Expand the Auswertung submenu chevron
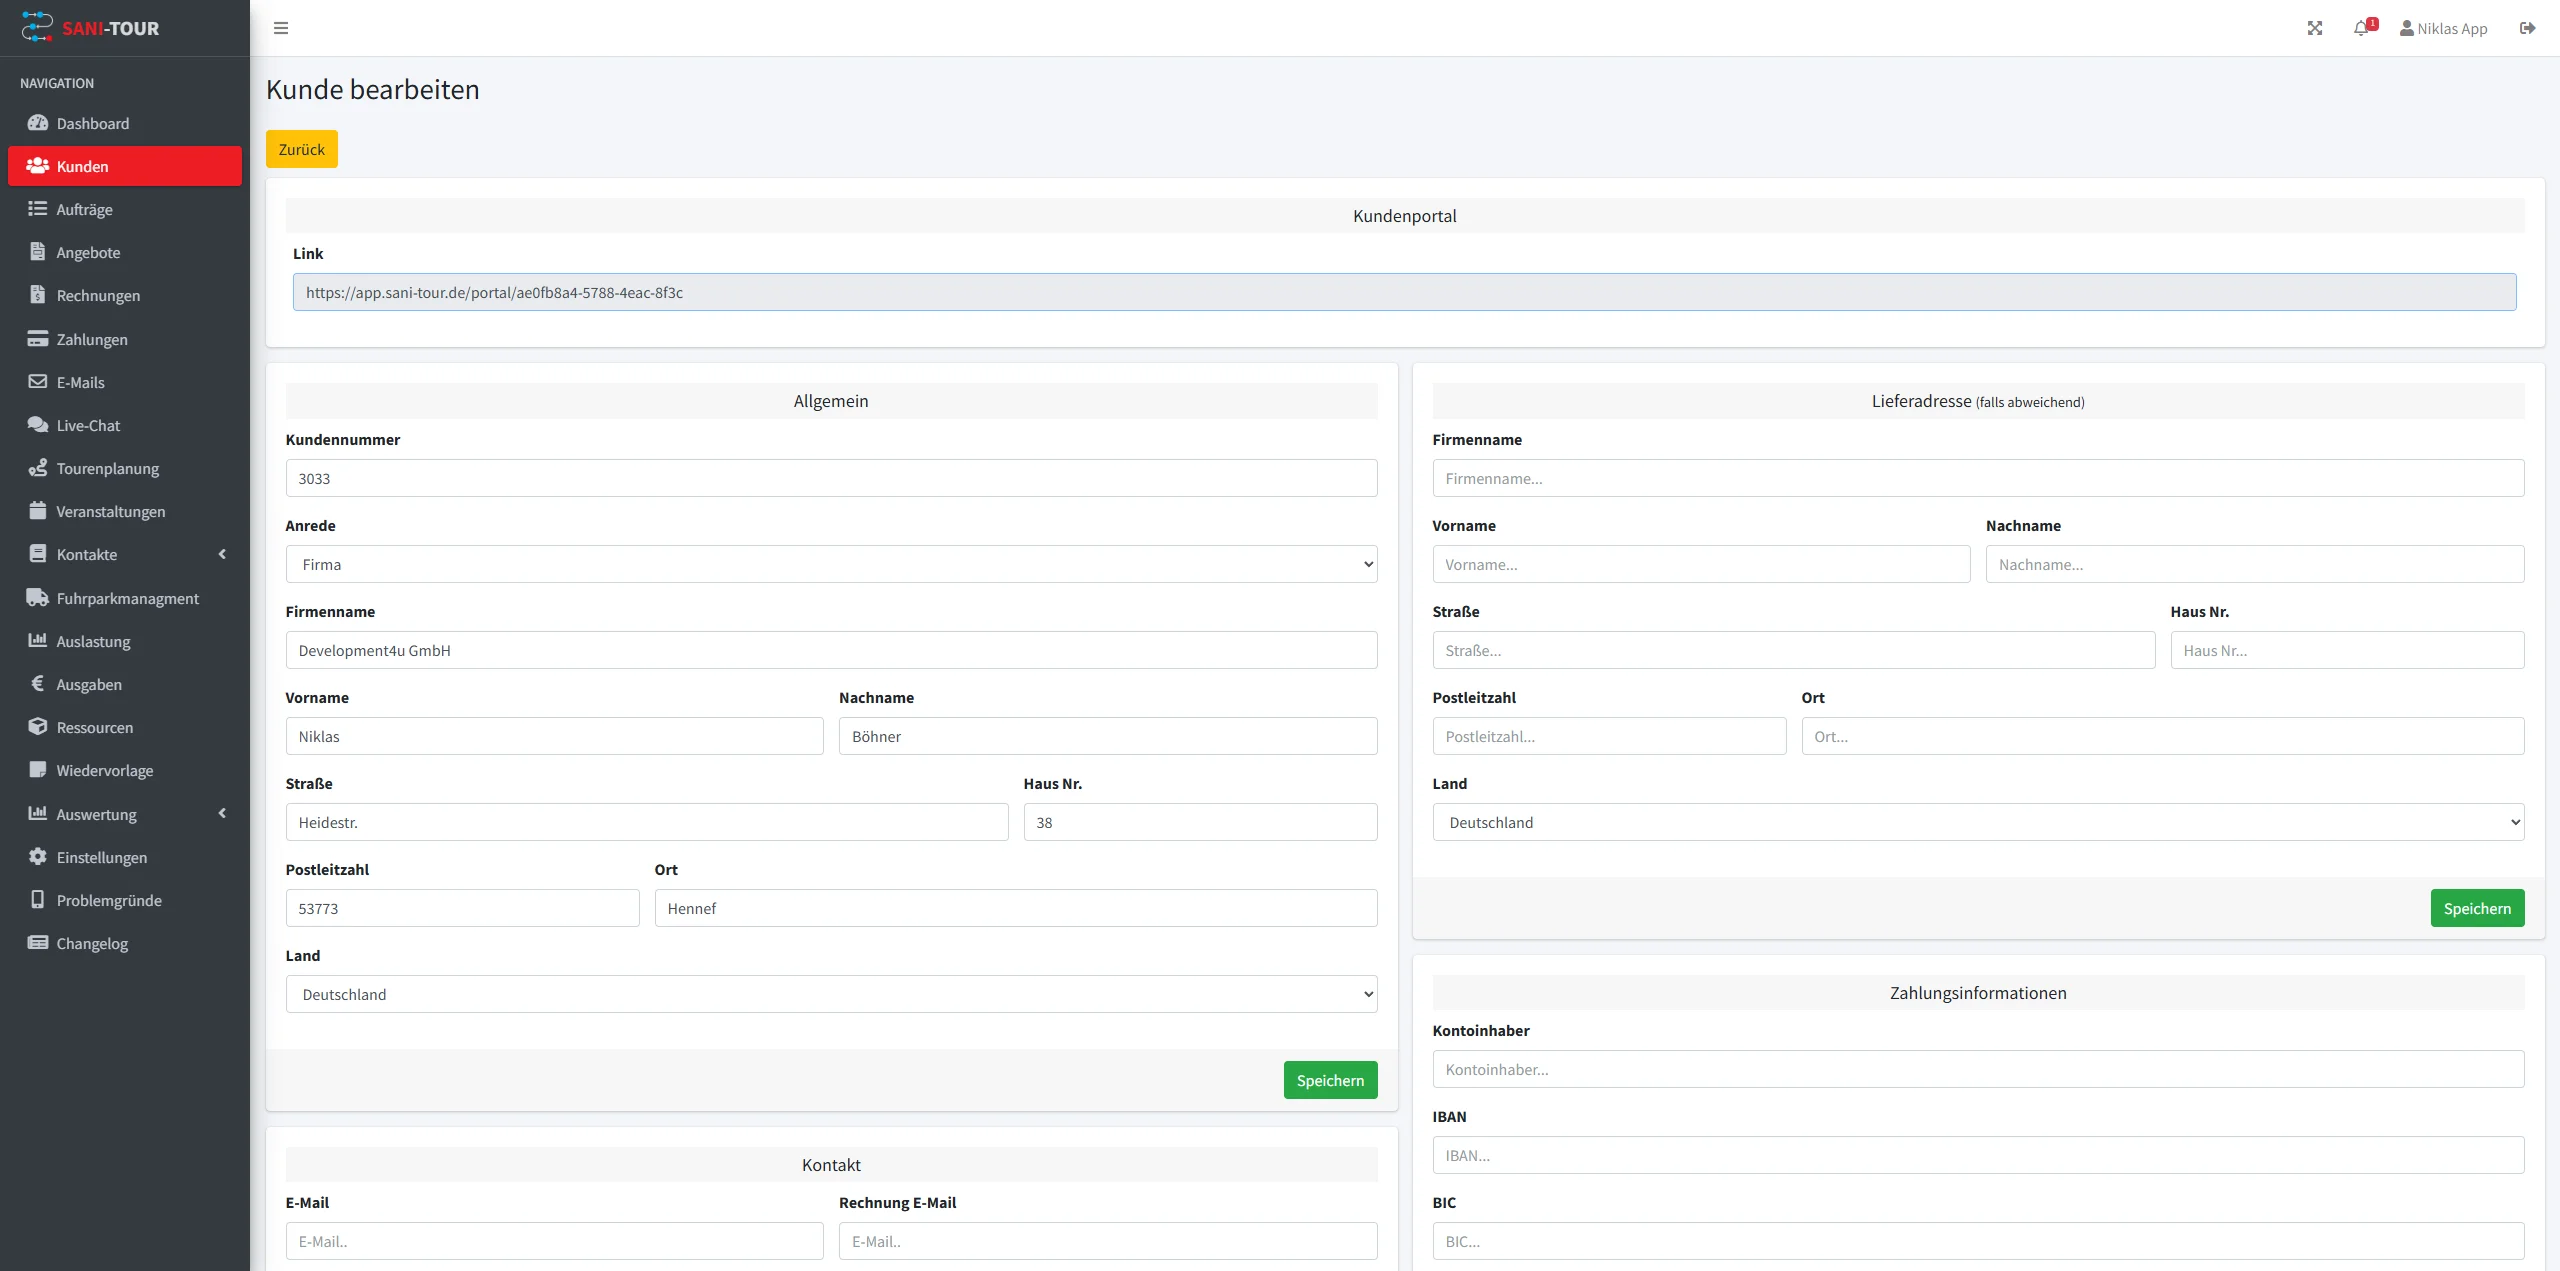This screenshot has width=2560, height=1271. pos(222,814)
